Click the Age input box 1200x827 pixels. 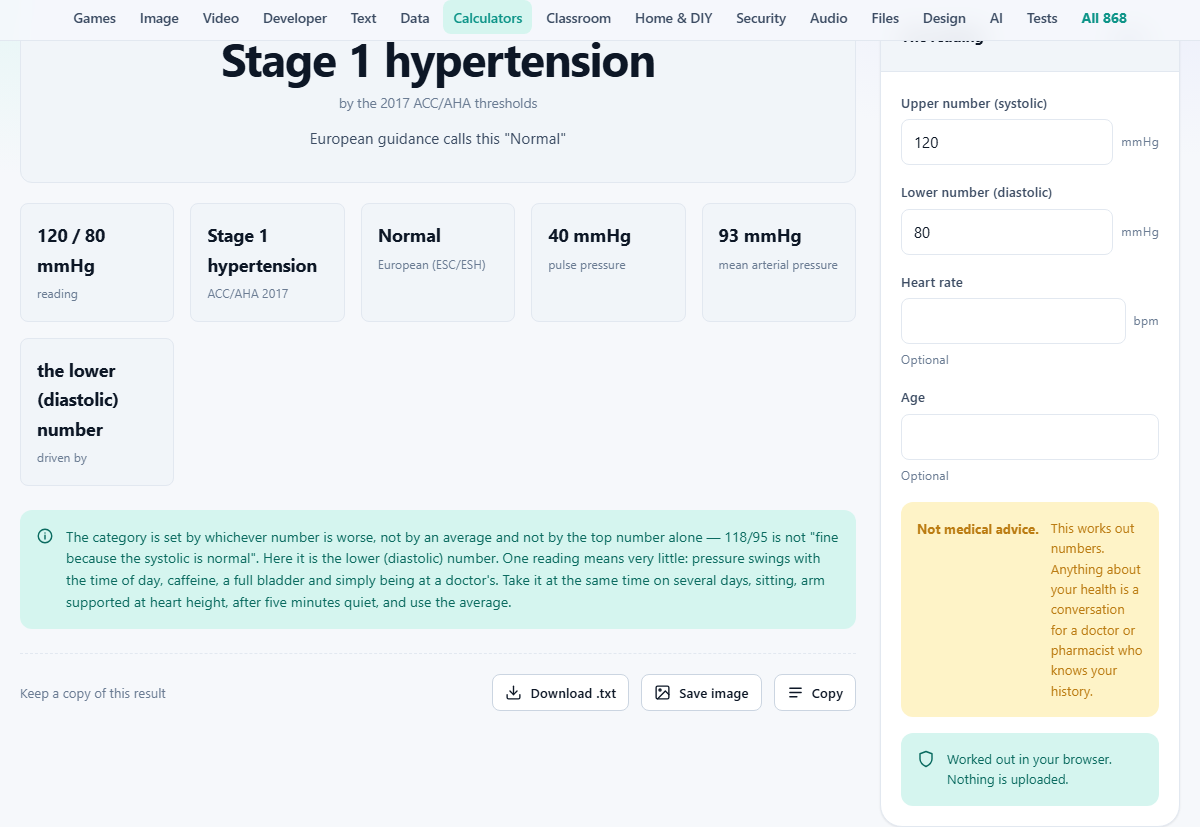1030,437
